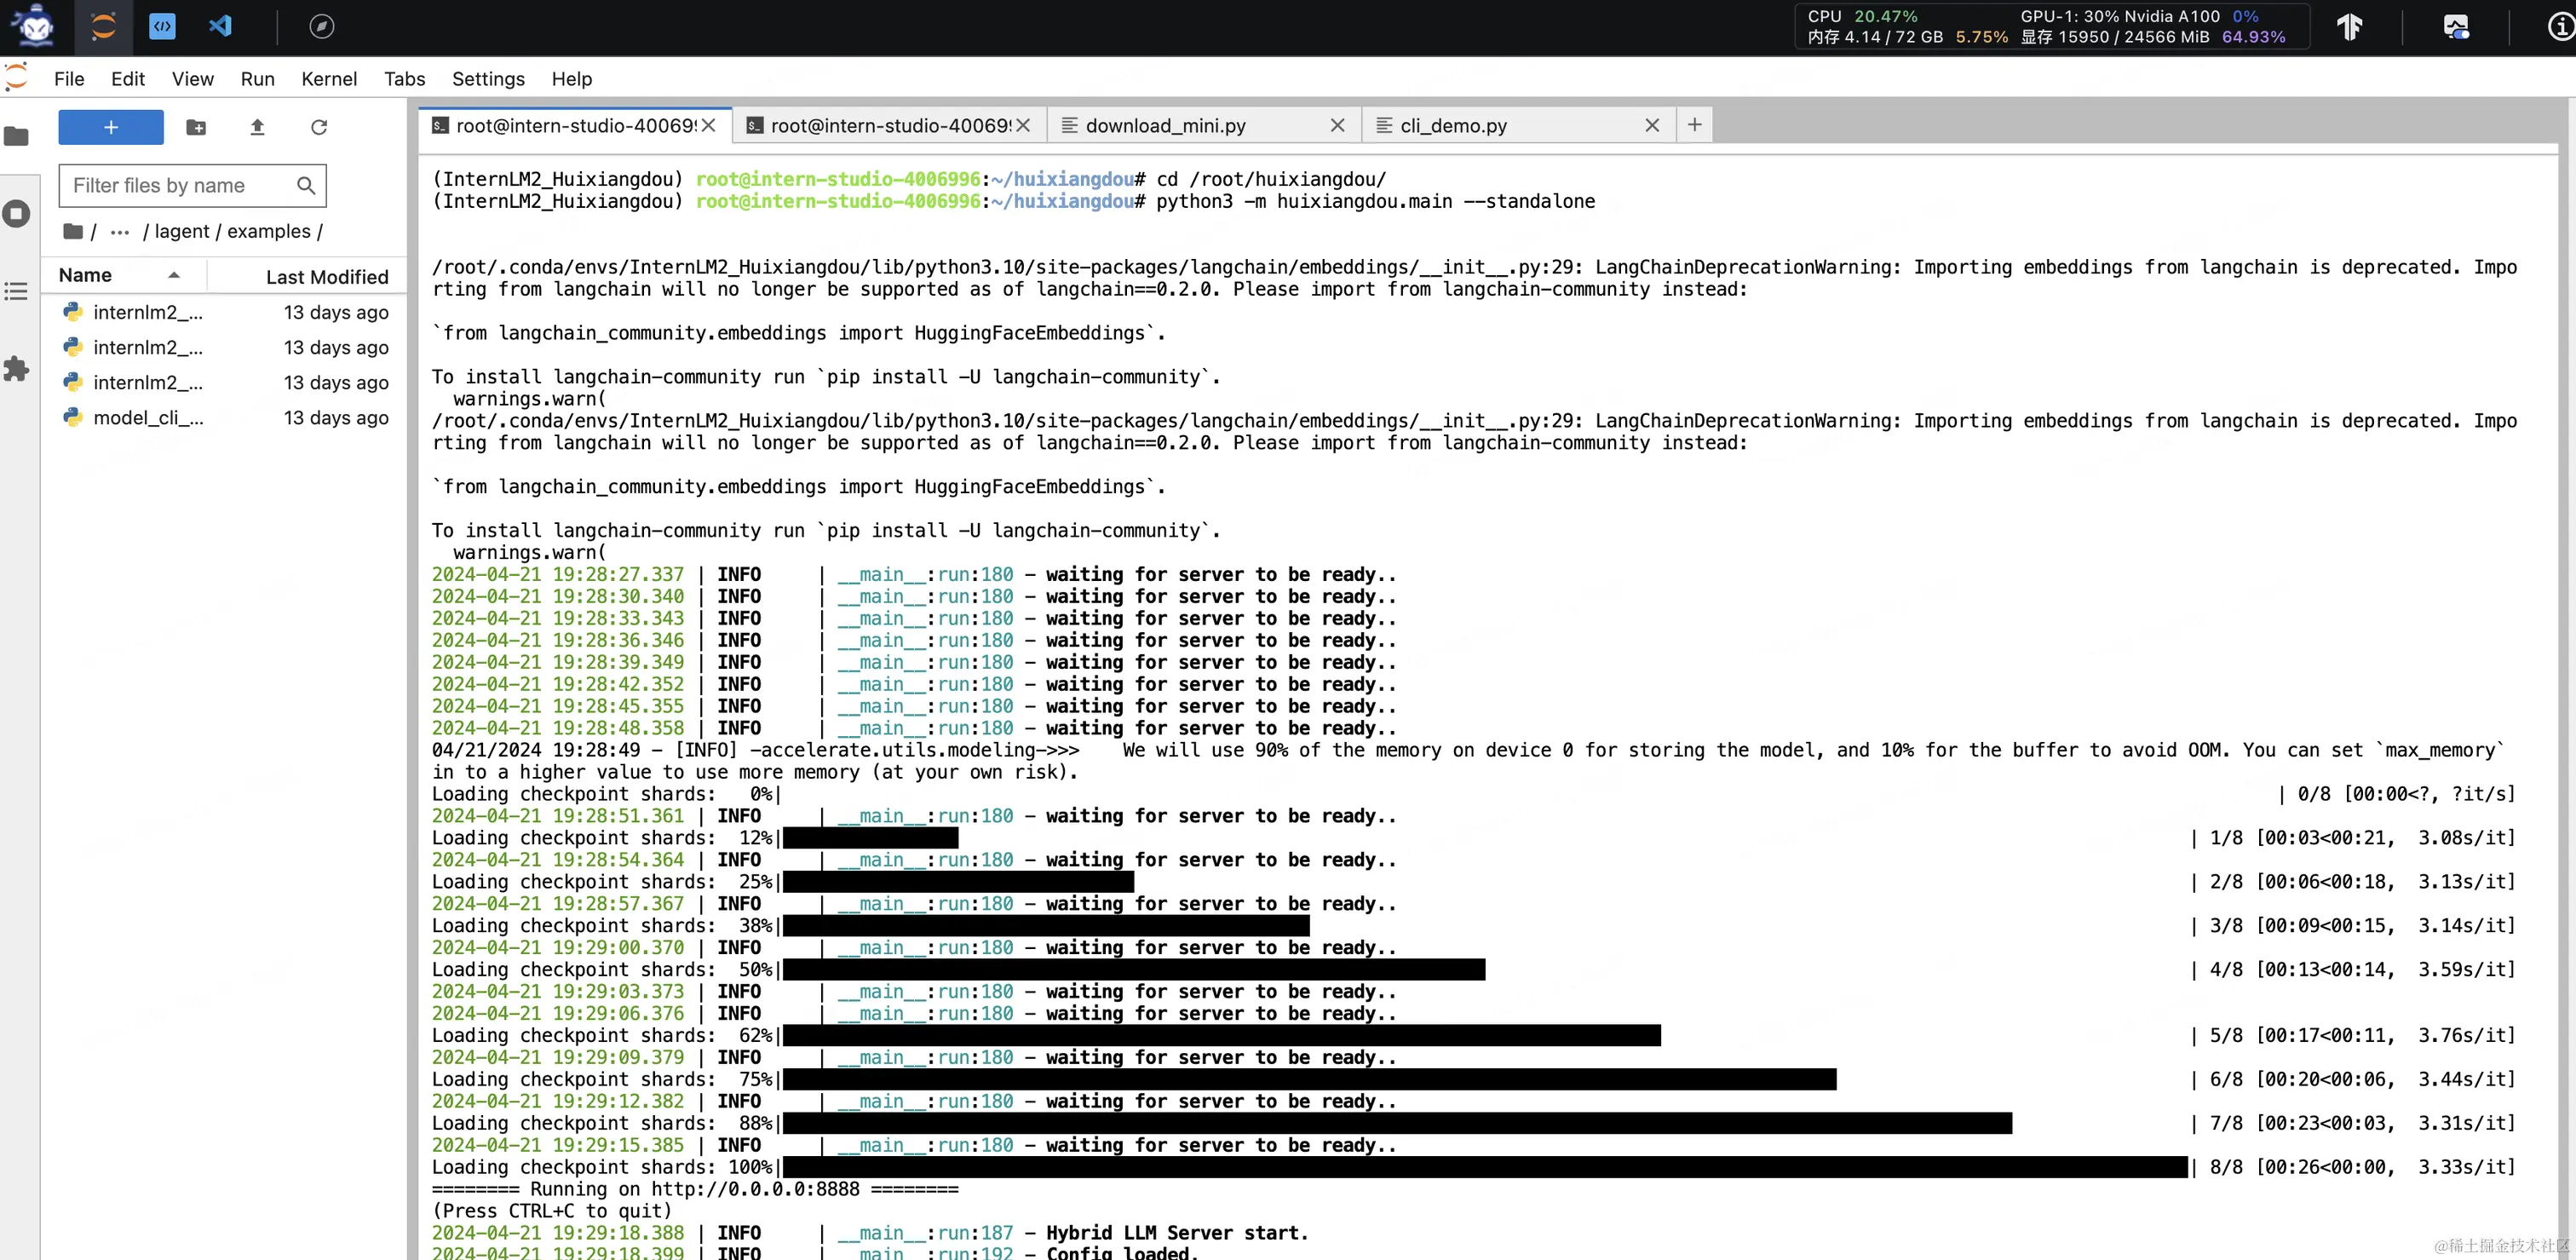
Task: Click the Filter files by name field
Action: click(x=180, y=186)
